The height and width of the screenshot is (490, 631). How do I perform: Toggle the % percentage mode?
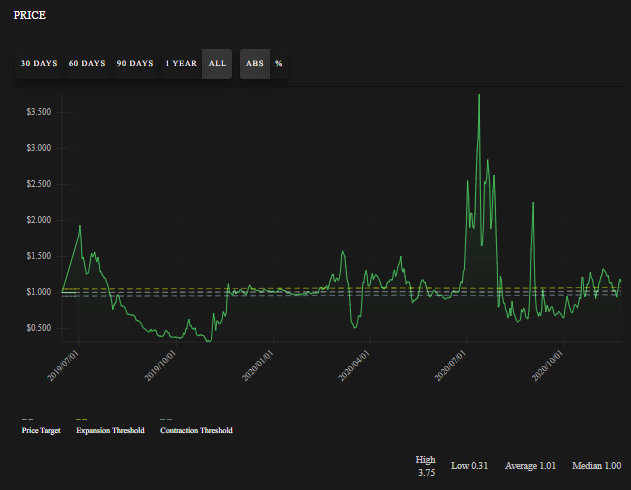point(278,64)
